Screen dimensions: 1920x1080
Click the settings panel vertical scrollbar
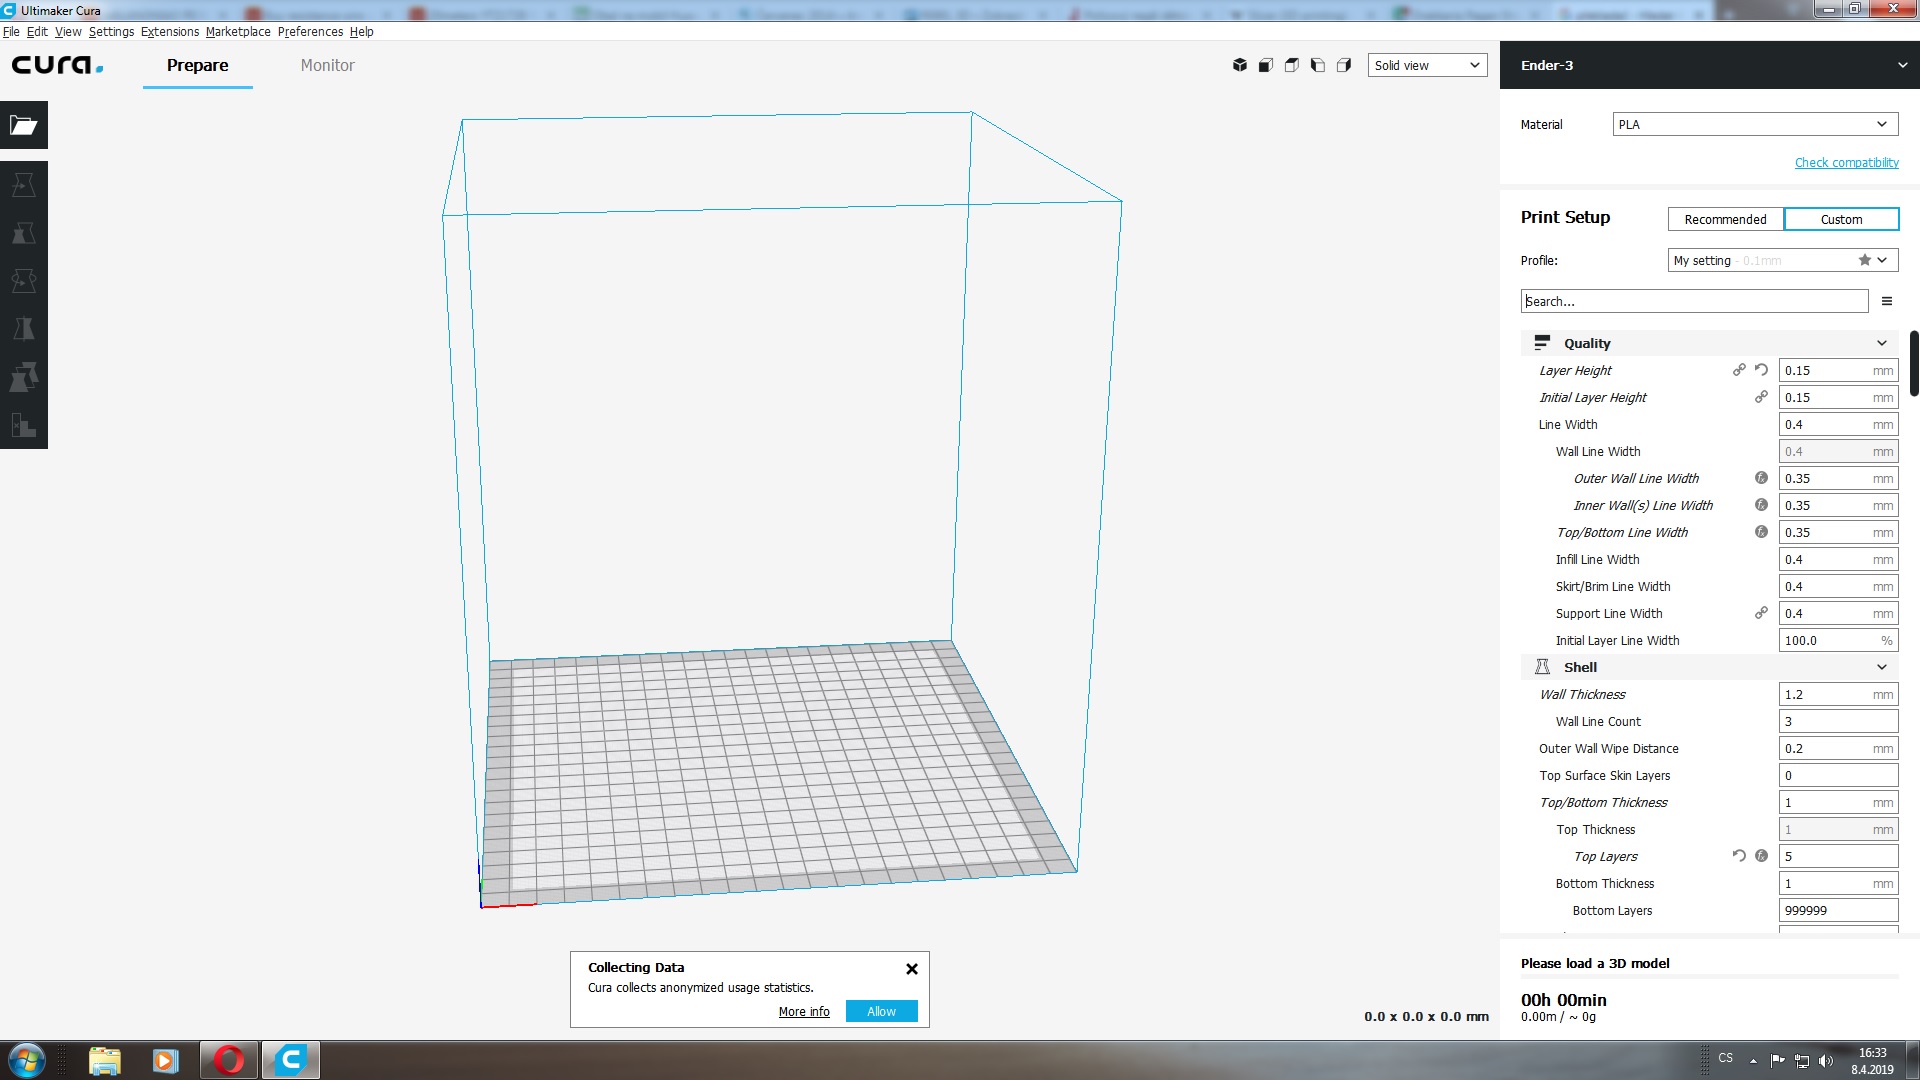point(1914,364)
